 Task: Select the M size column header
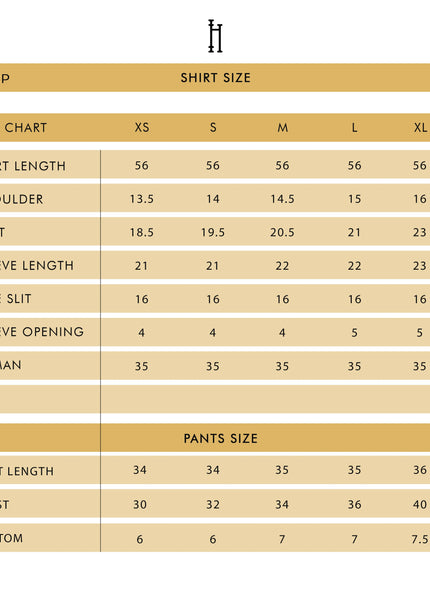283,127
